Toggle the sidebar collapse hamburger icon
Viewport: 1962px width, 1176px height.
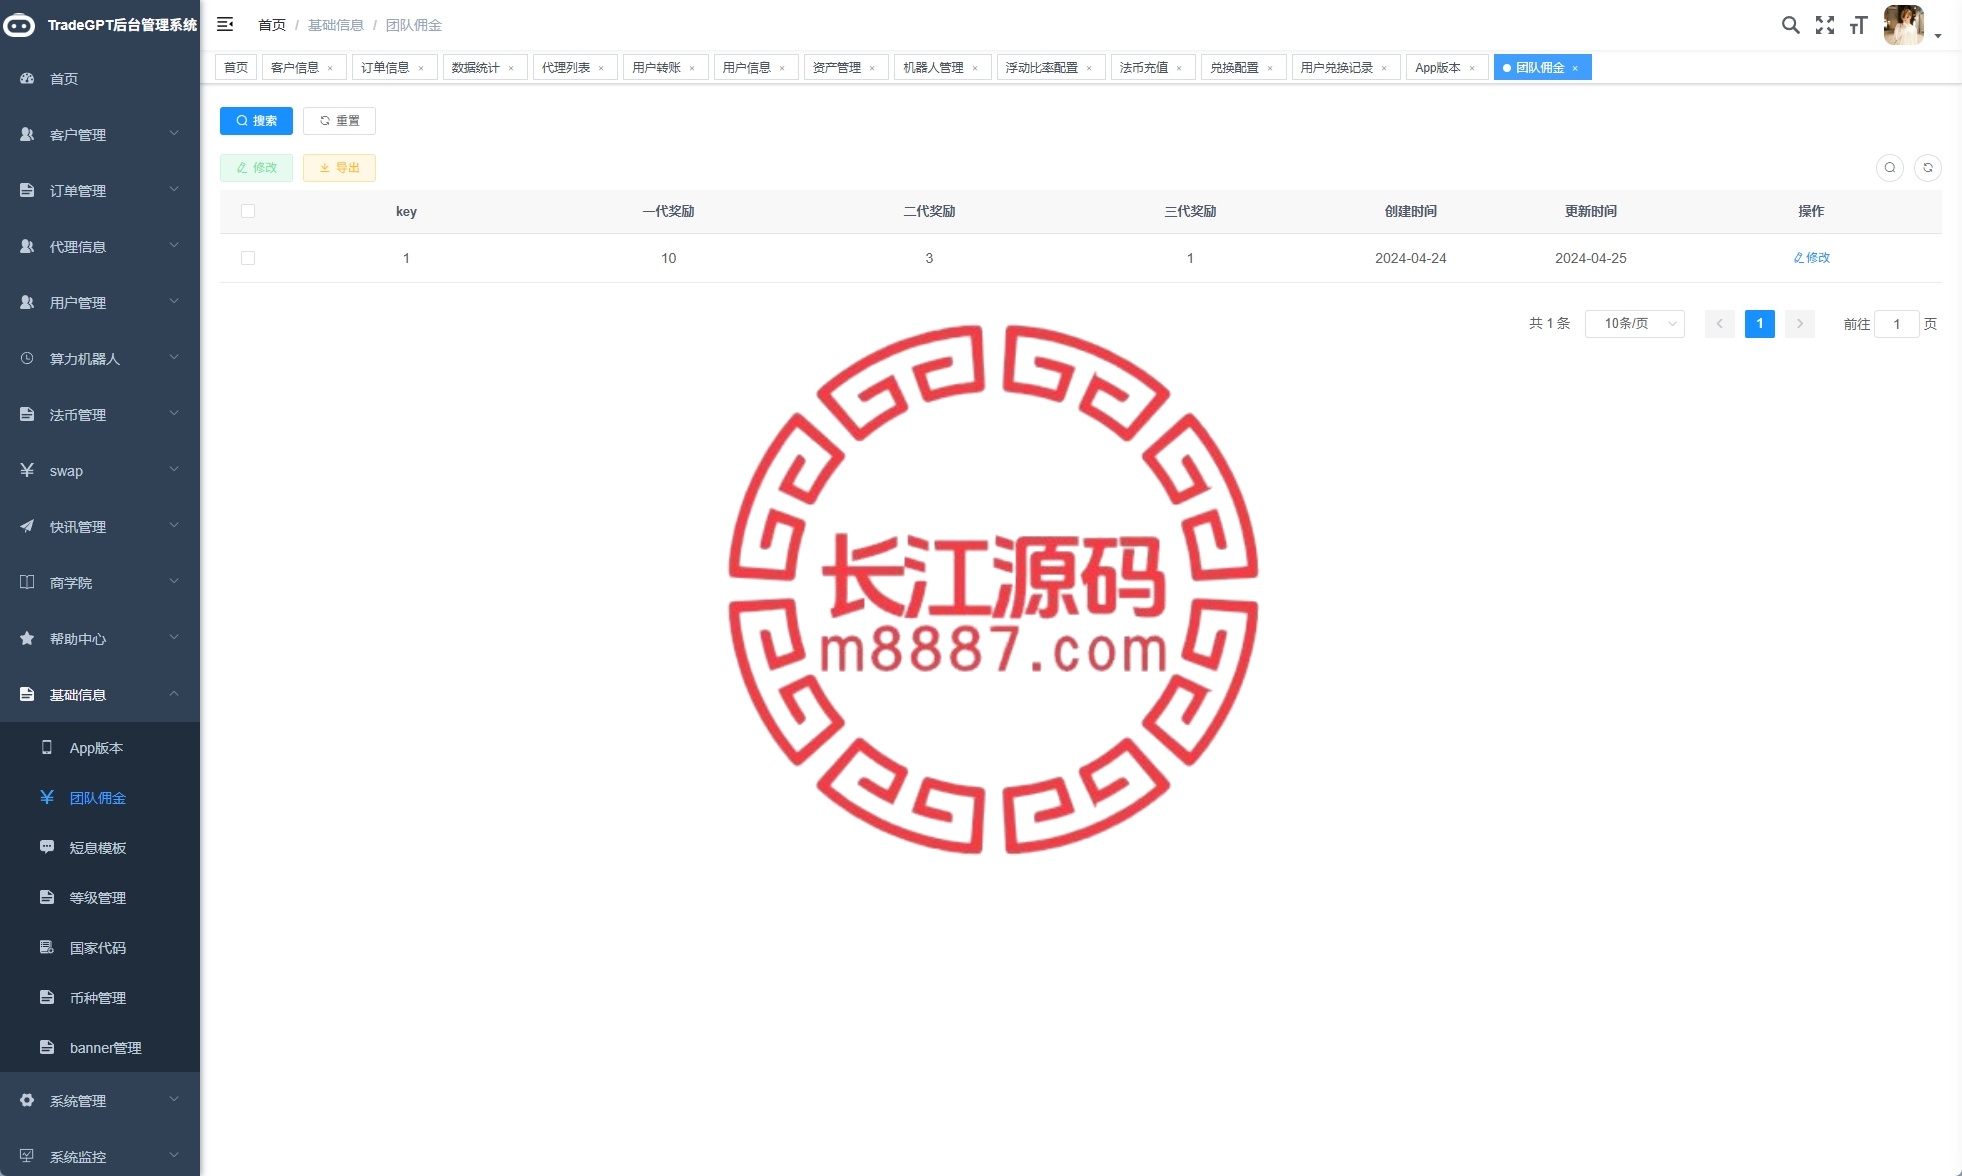(225, 24)
